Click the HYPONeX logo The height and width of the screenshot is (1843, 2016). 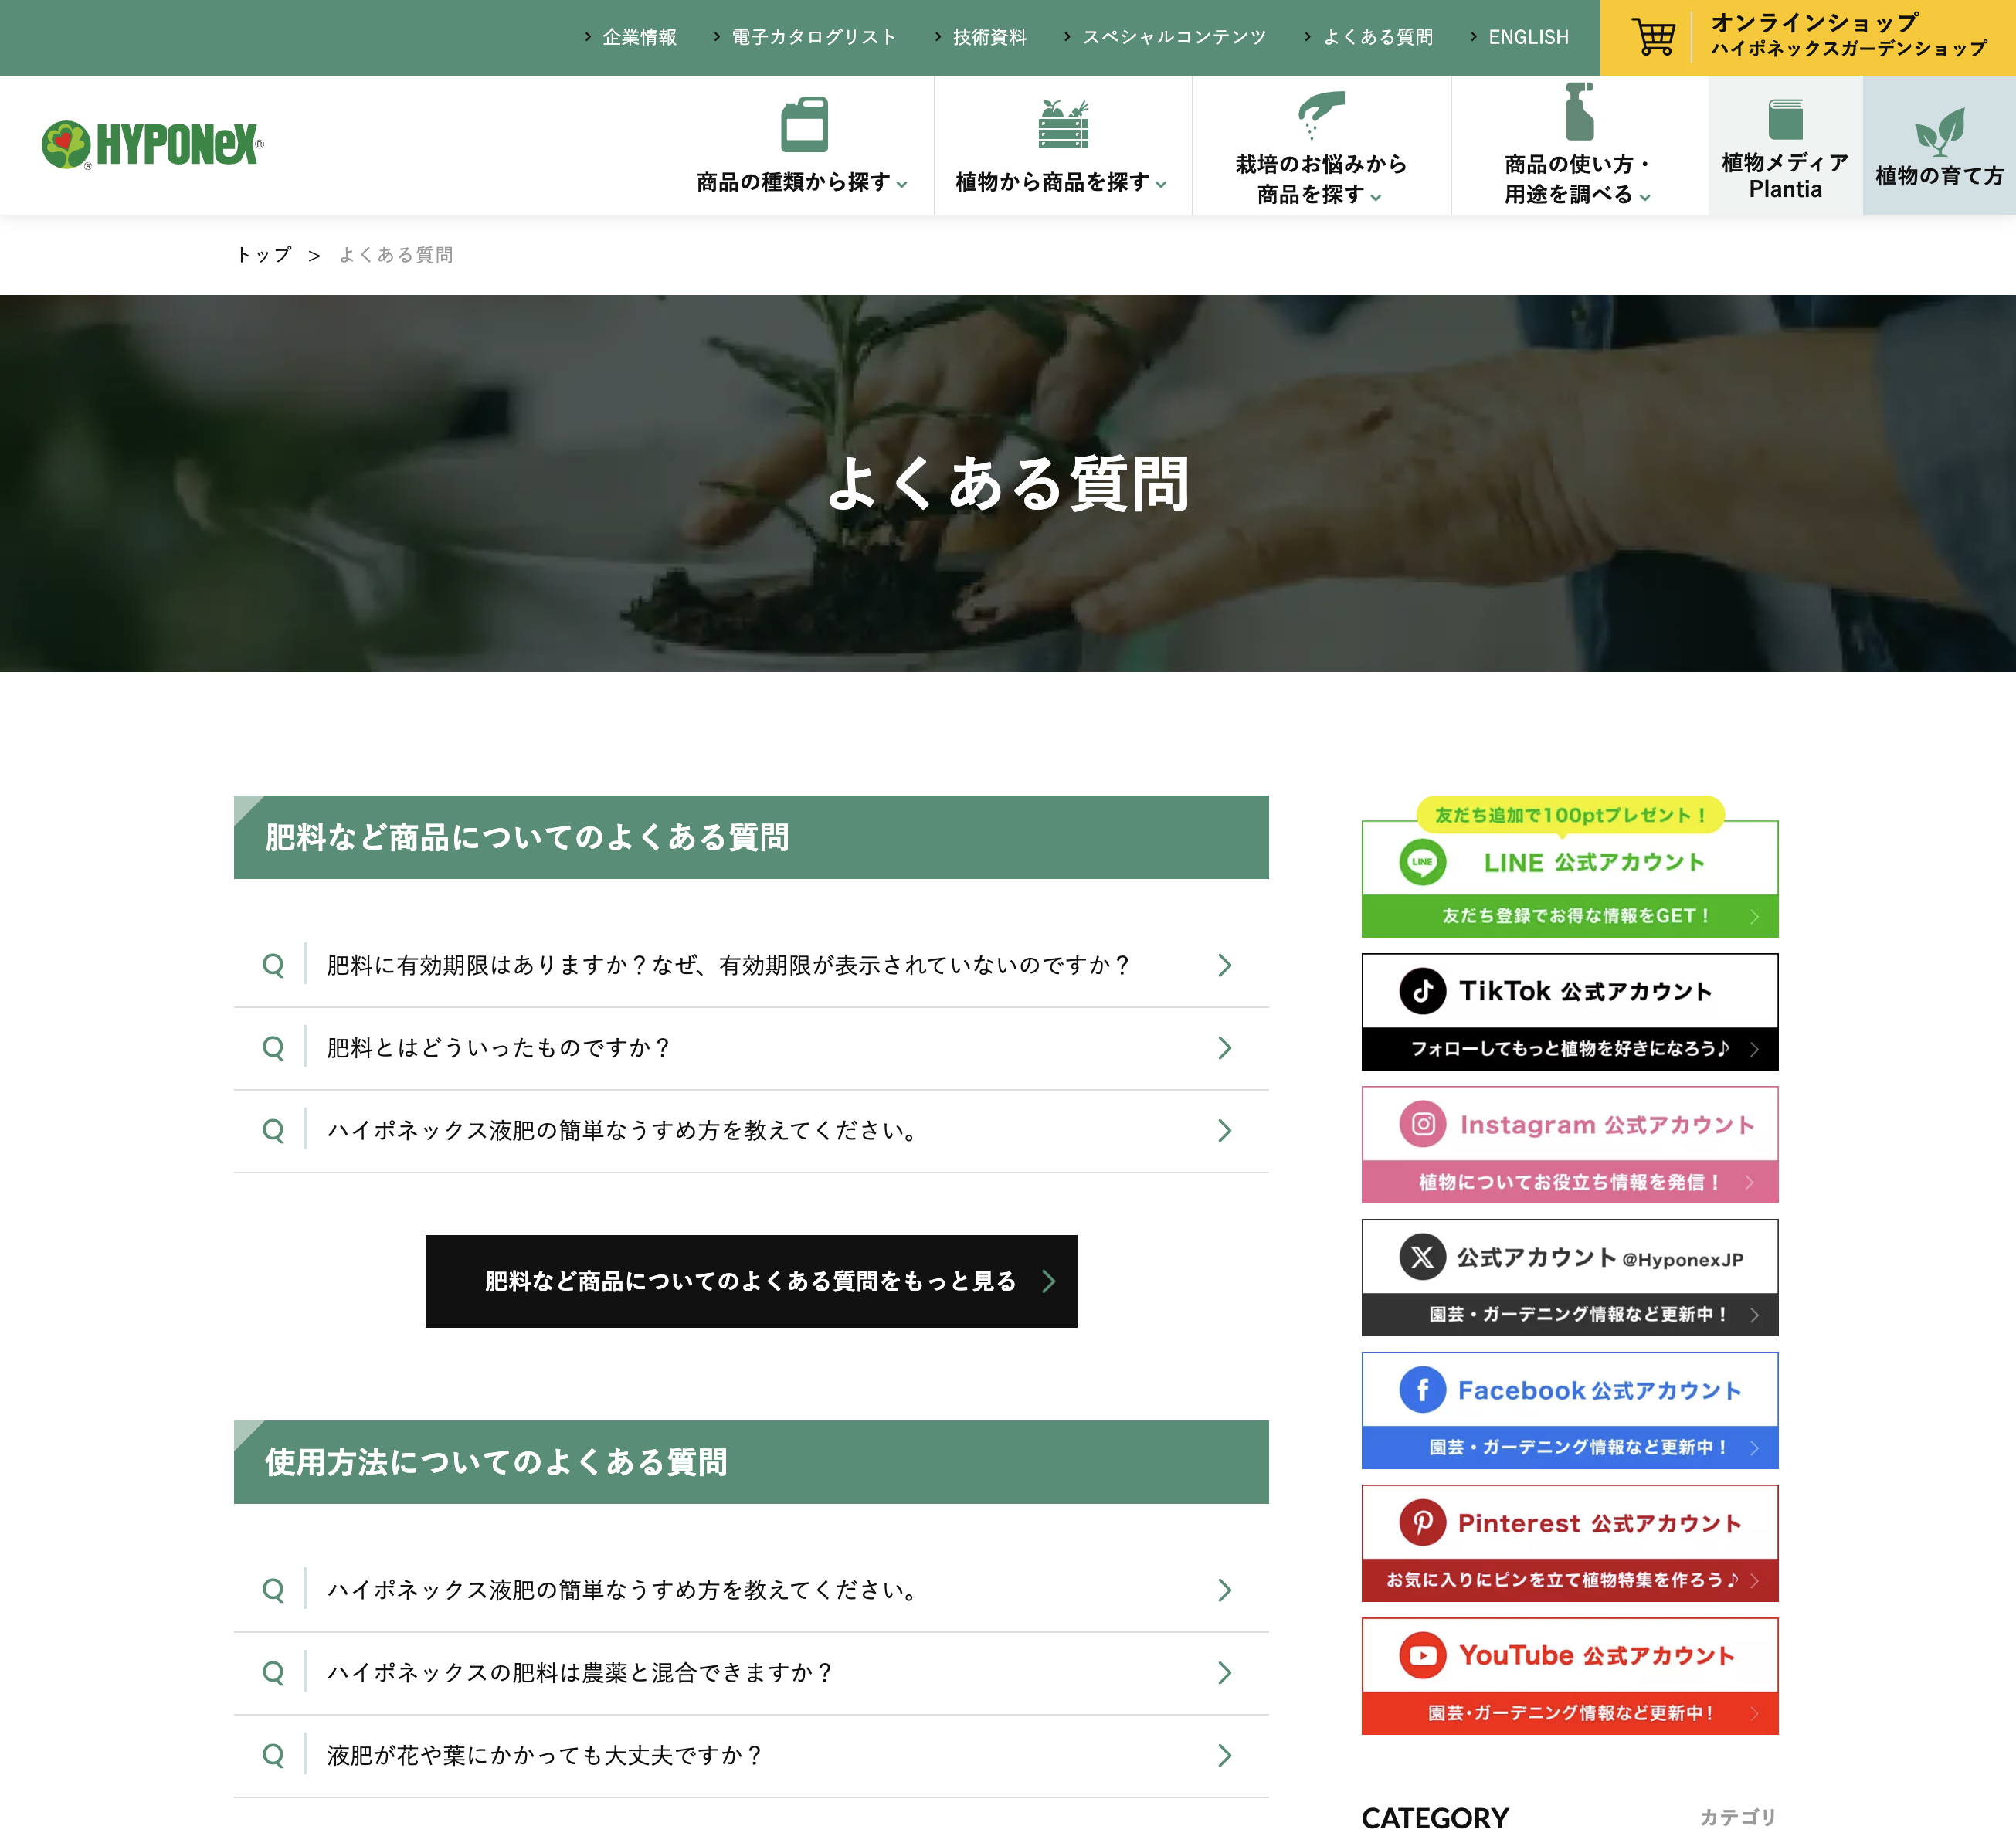click(152, 145)
